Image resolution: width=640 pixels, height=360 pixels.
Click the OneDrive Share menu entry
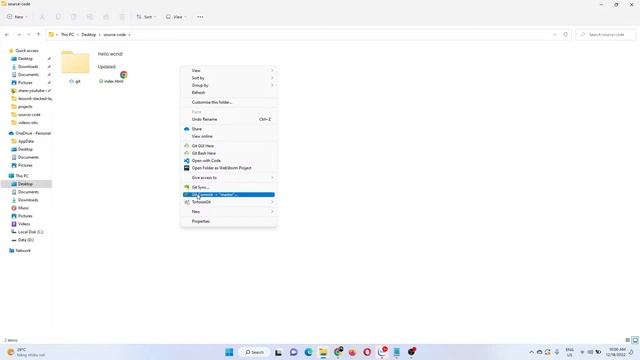(x=229, y=129)
